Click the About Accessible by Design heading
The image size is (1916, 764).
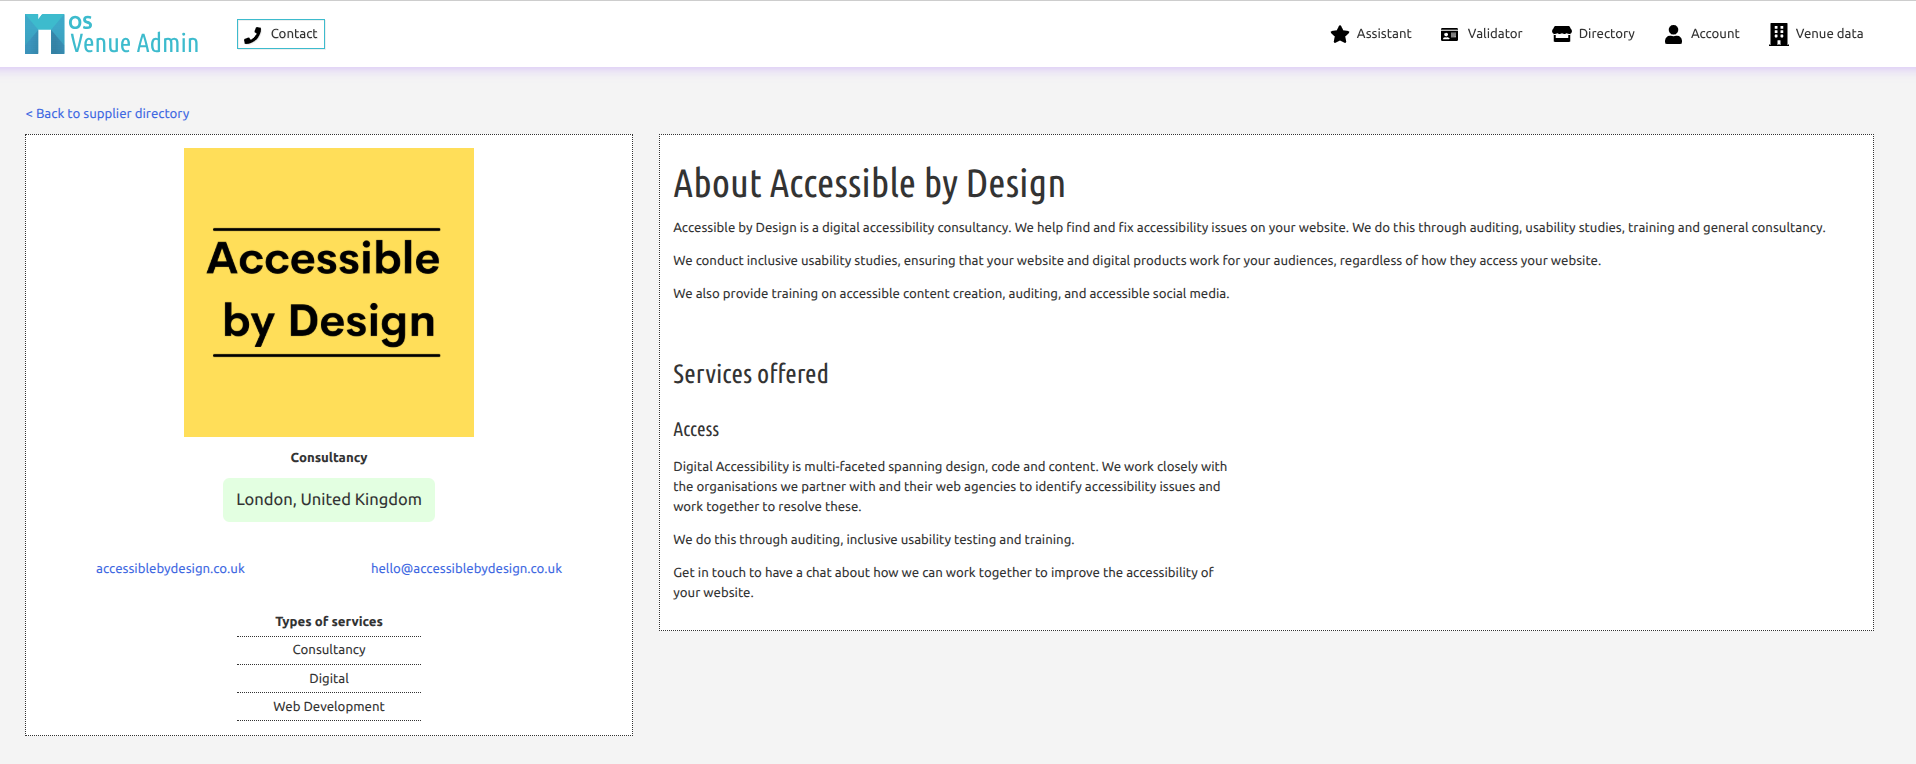869,184
